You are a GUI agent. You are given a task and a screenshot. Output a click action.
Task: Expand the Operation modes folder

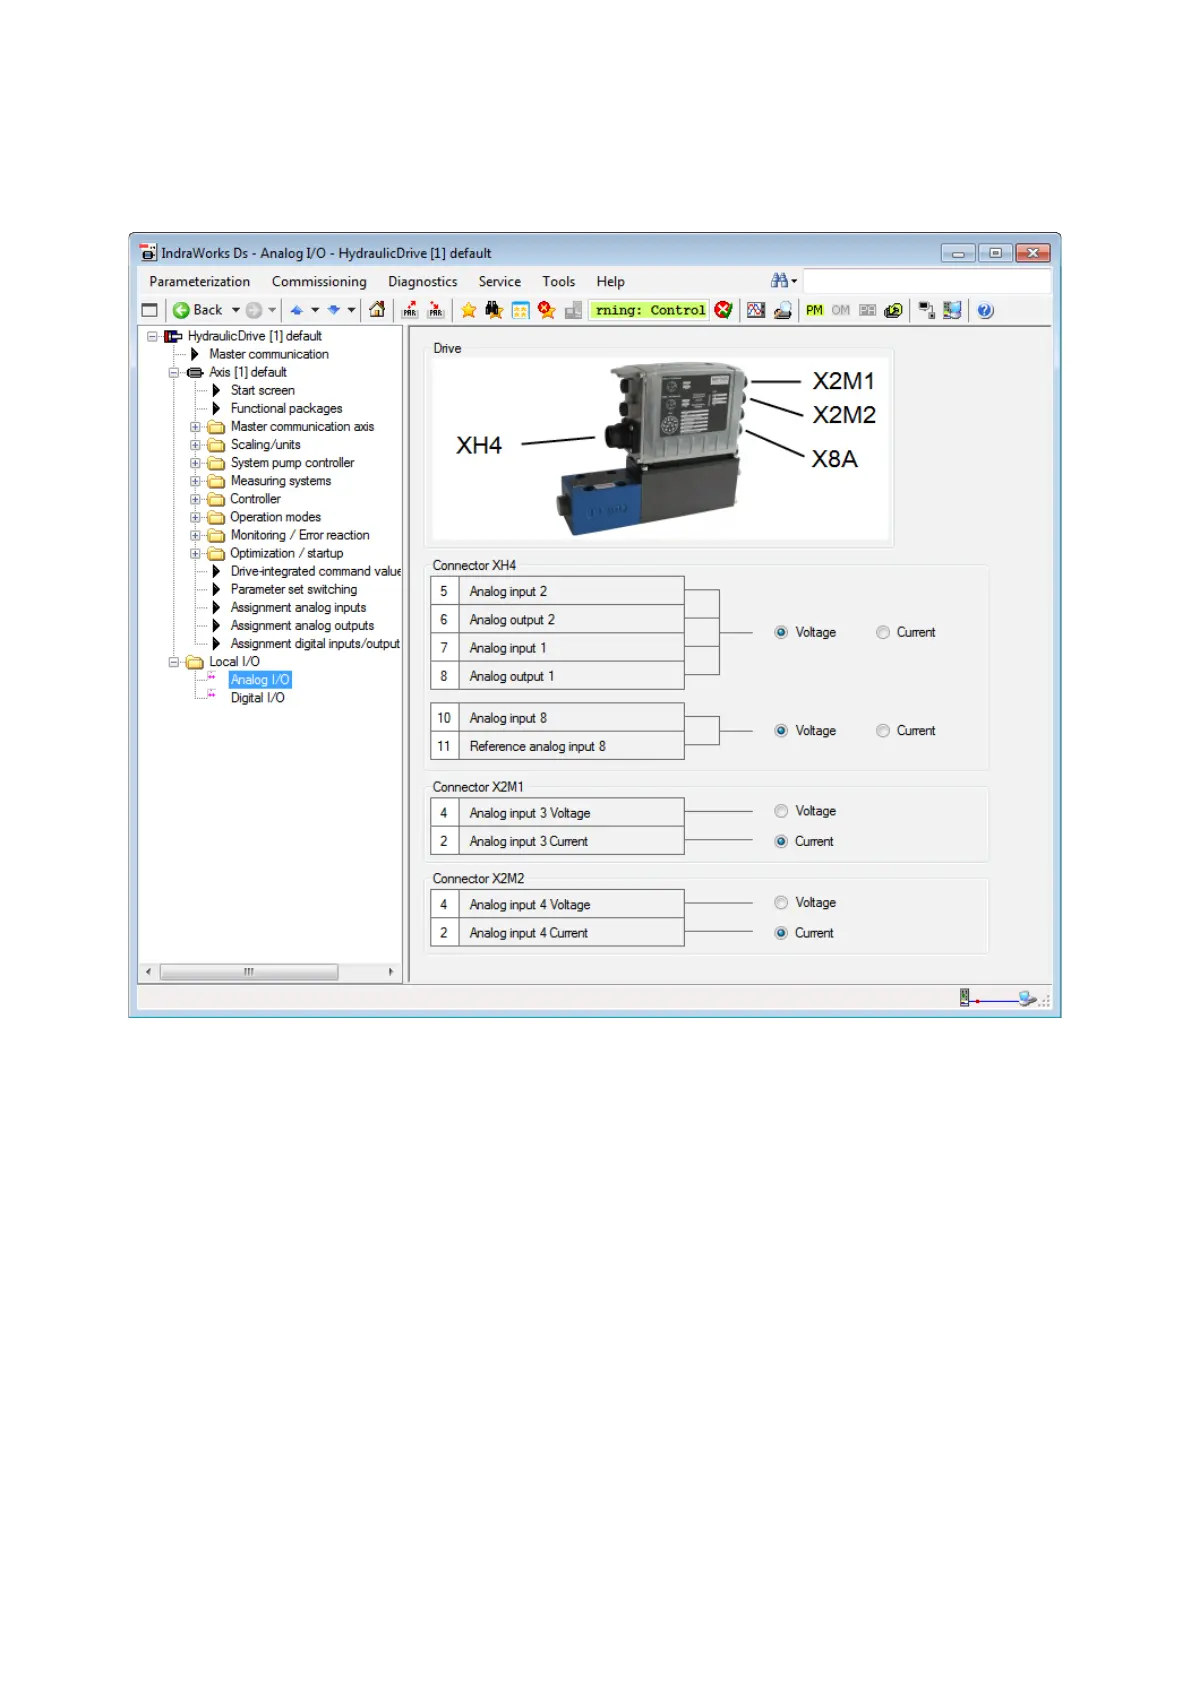pos(195,517)
